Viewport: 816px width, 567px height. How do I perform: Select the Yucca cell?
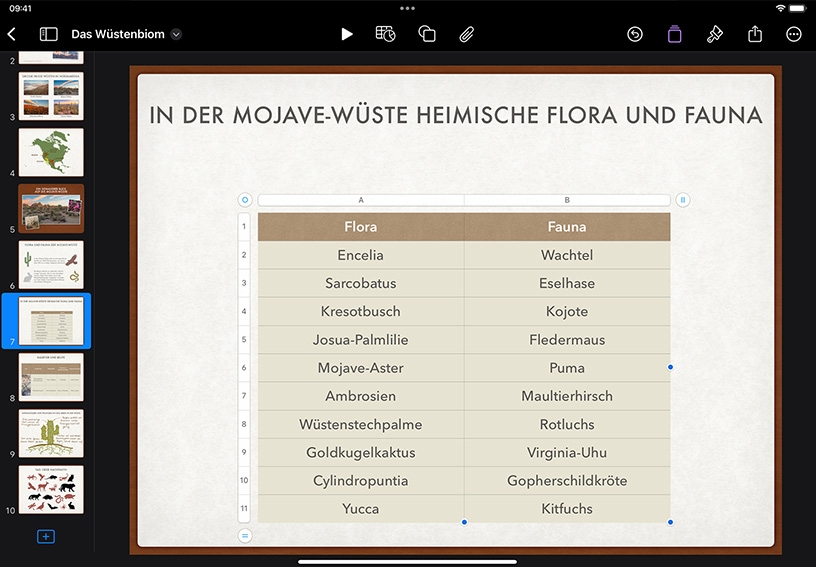(361, 509)
